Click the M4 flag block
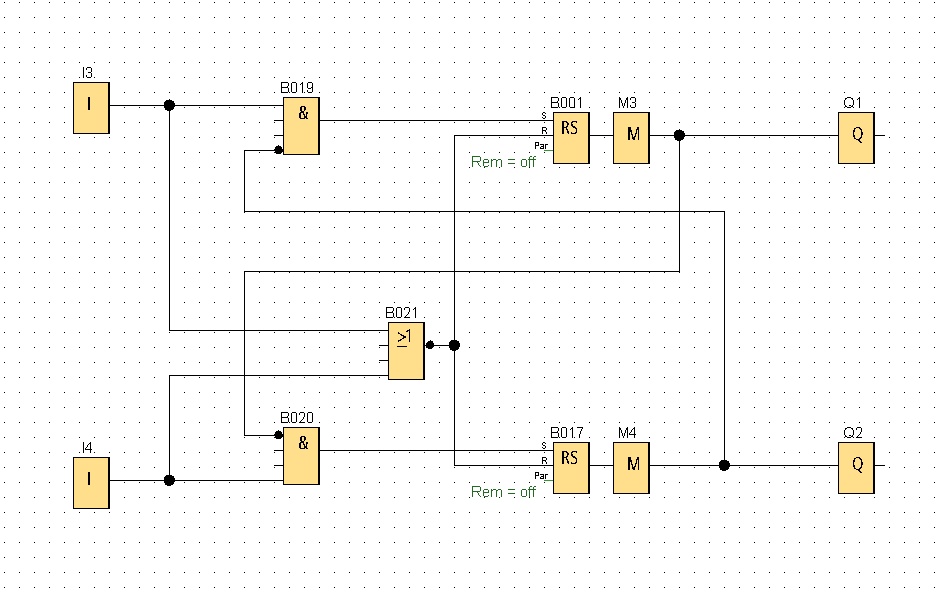The width and height of the screenshot is (941, 602). coord(630,466)
